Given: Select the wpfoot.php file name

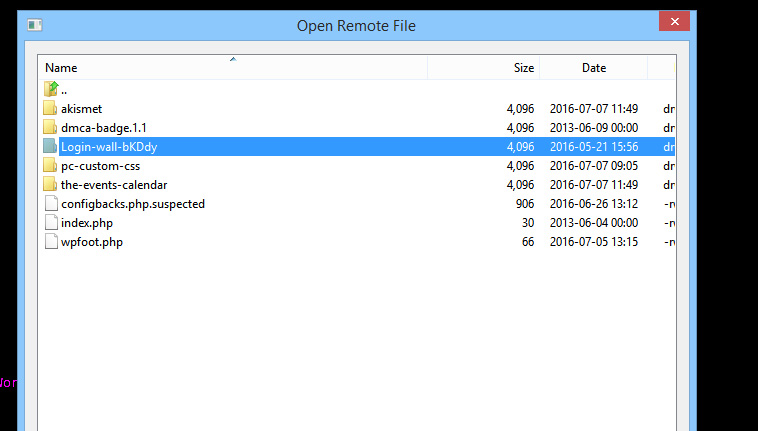Looking at the screenshot, I should (92, 242).
